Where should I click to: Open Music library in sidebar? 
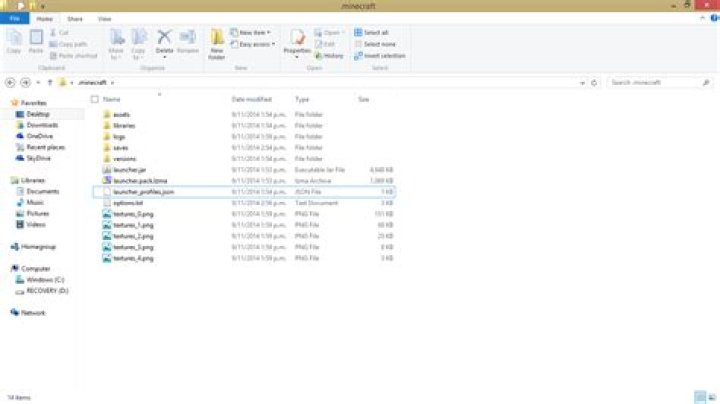(x=35, y=202)
